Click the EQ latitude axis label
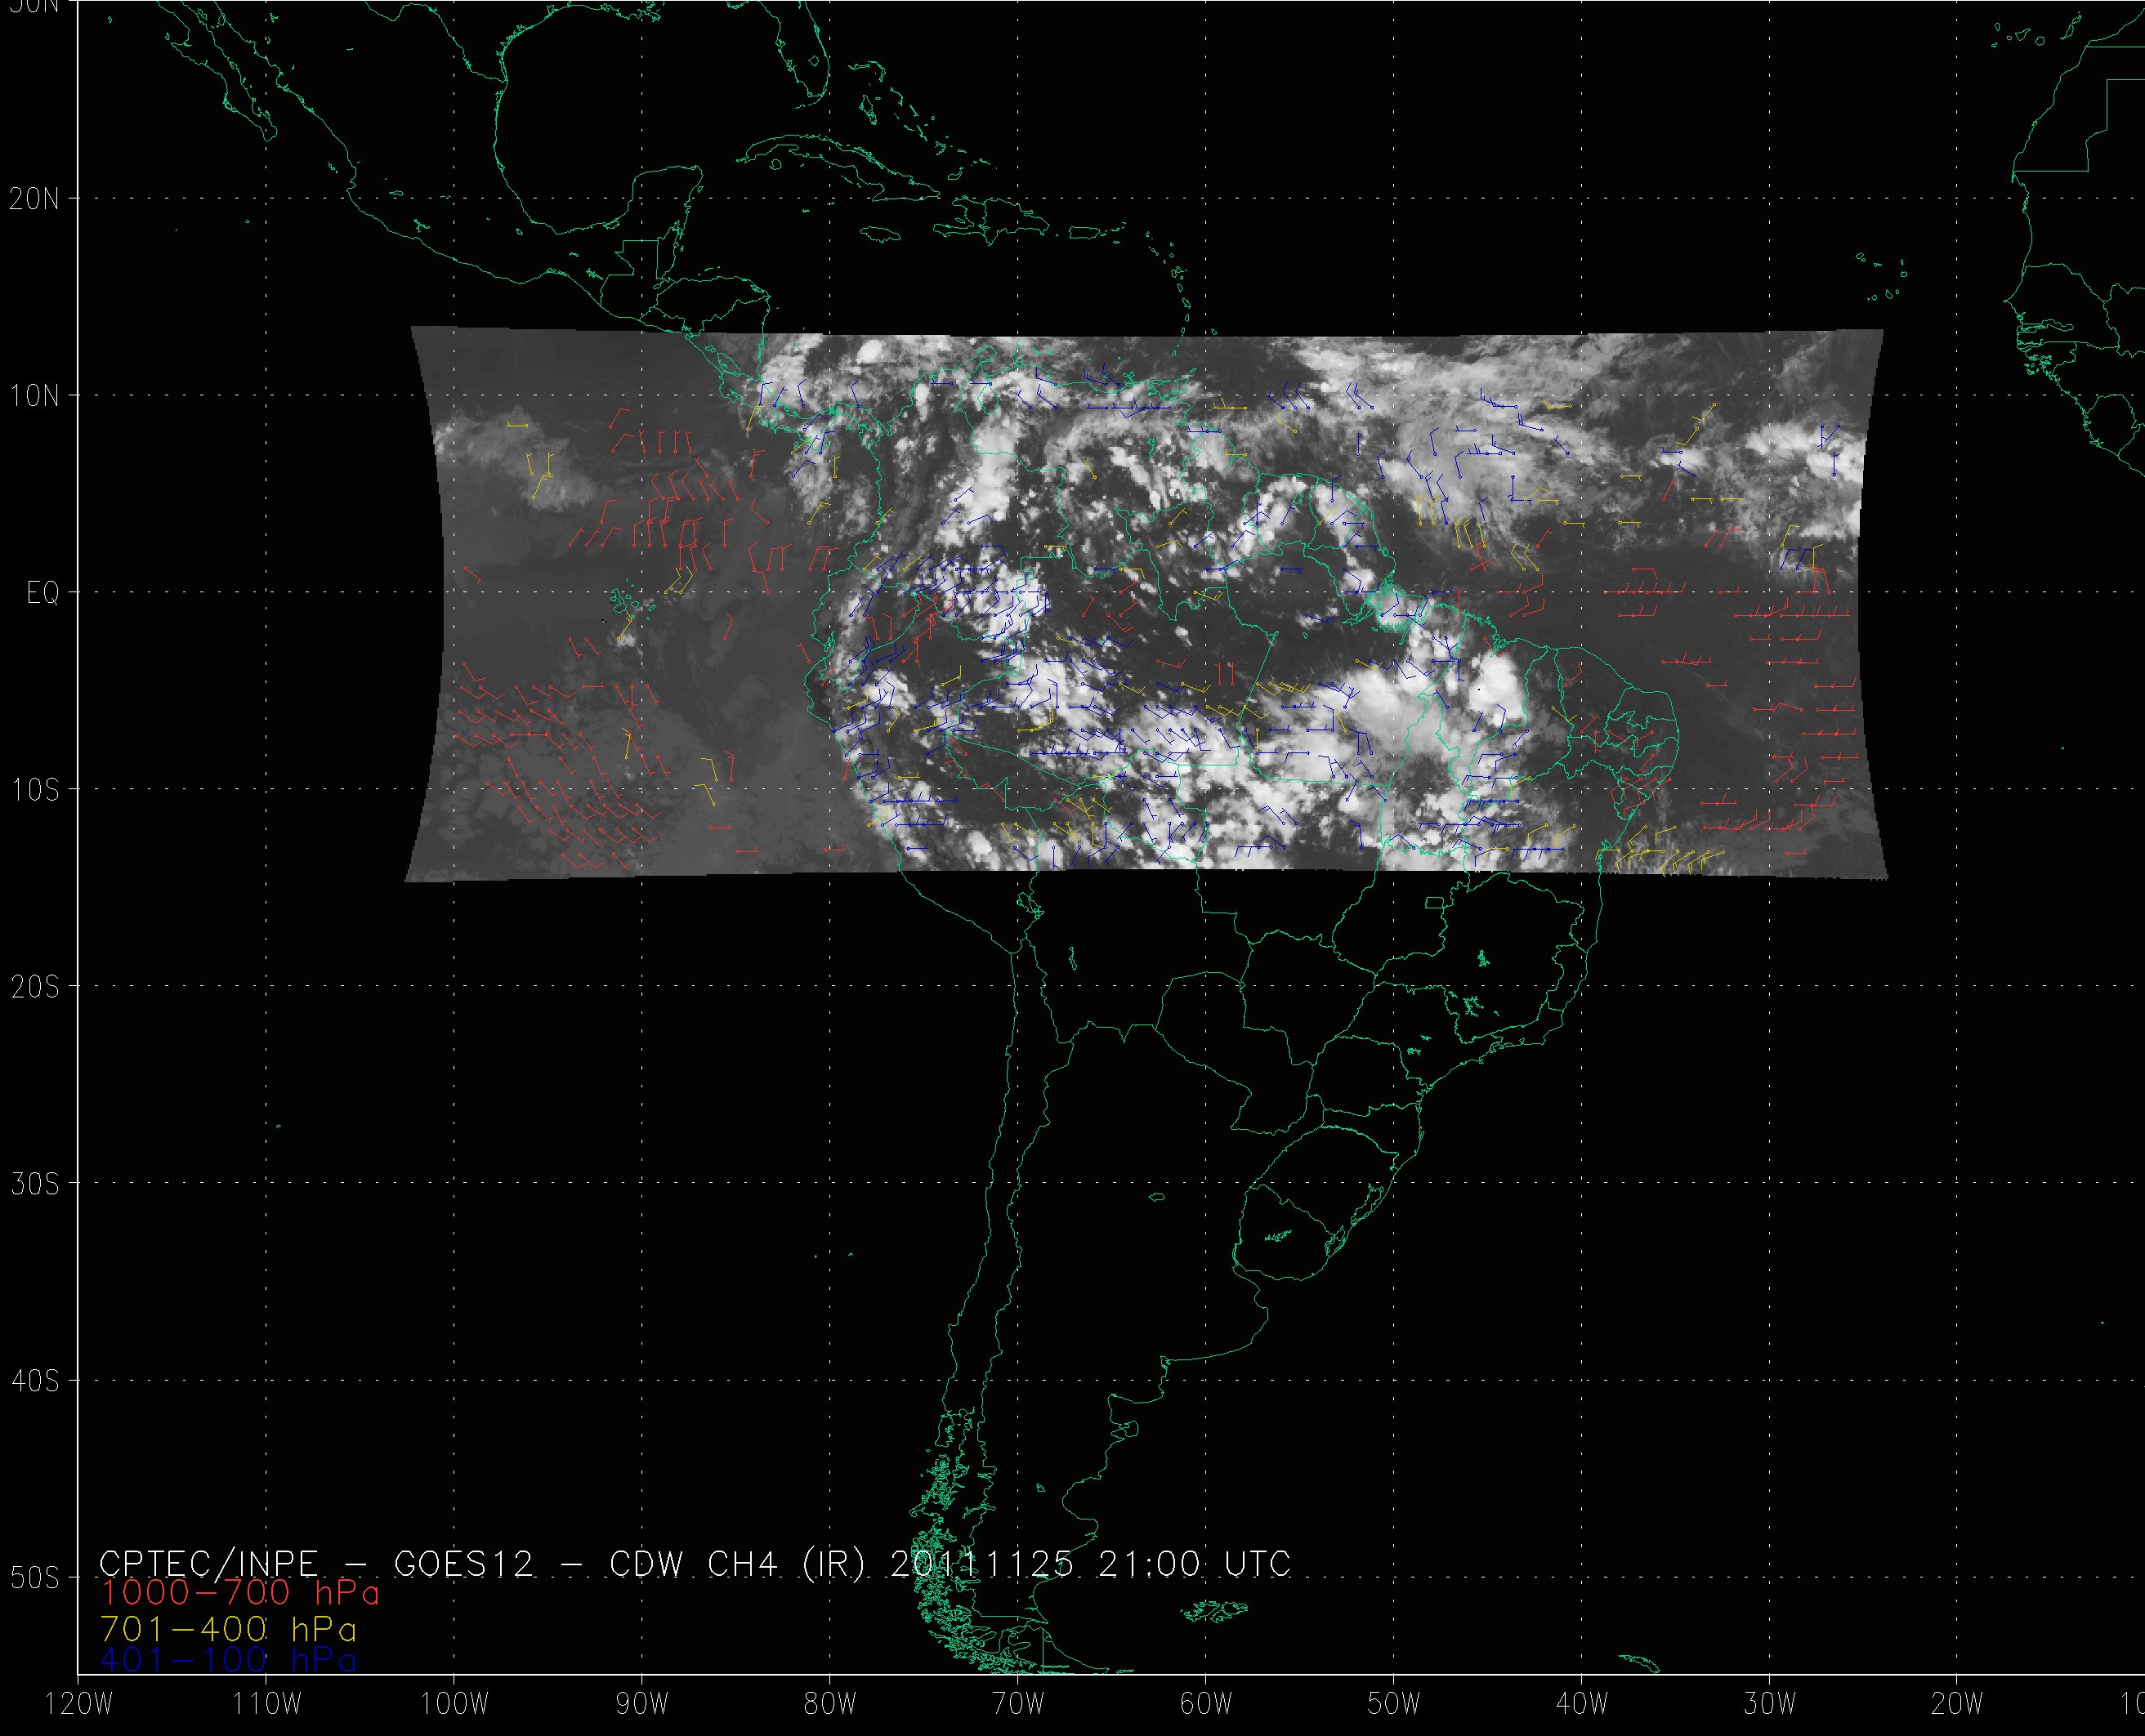 point(43,594)
